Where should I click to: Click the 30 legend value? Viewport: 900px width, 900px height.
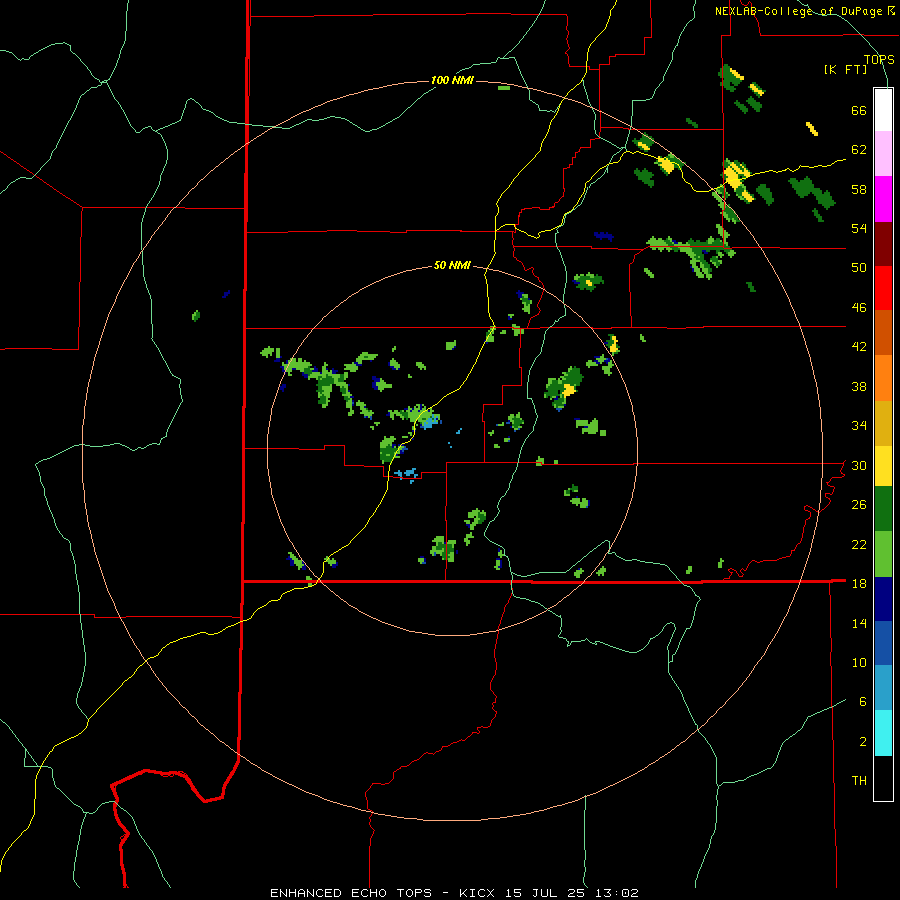[x=859, y=465]
